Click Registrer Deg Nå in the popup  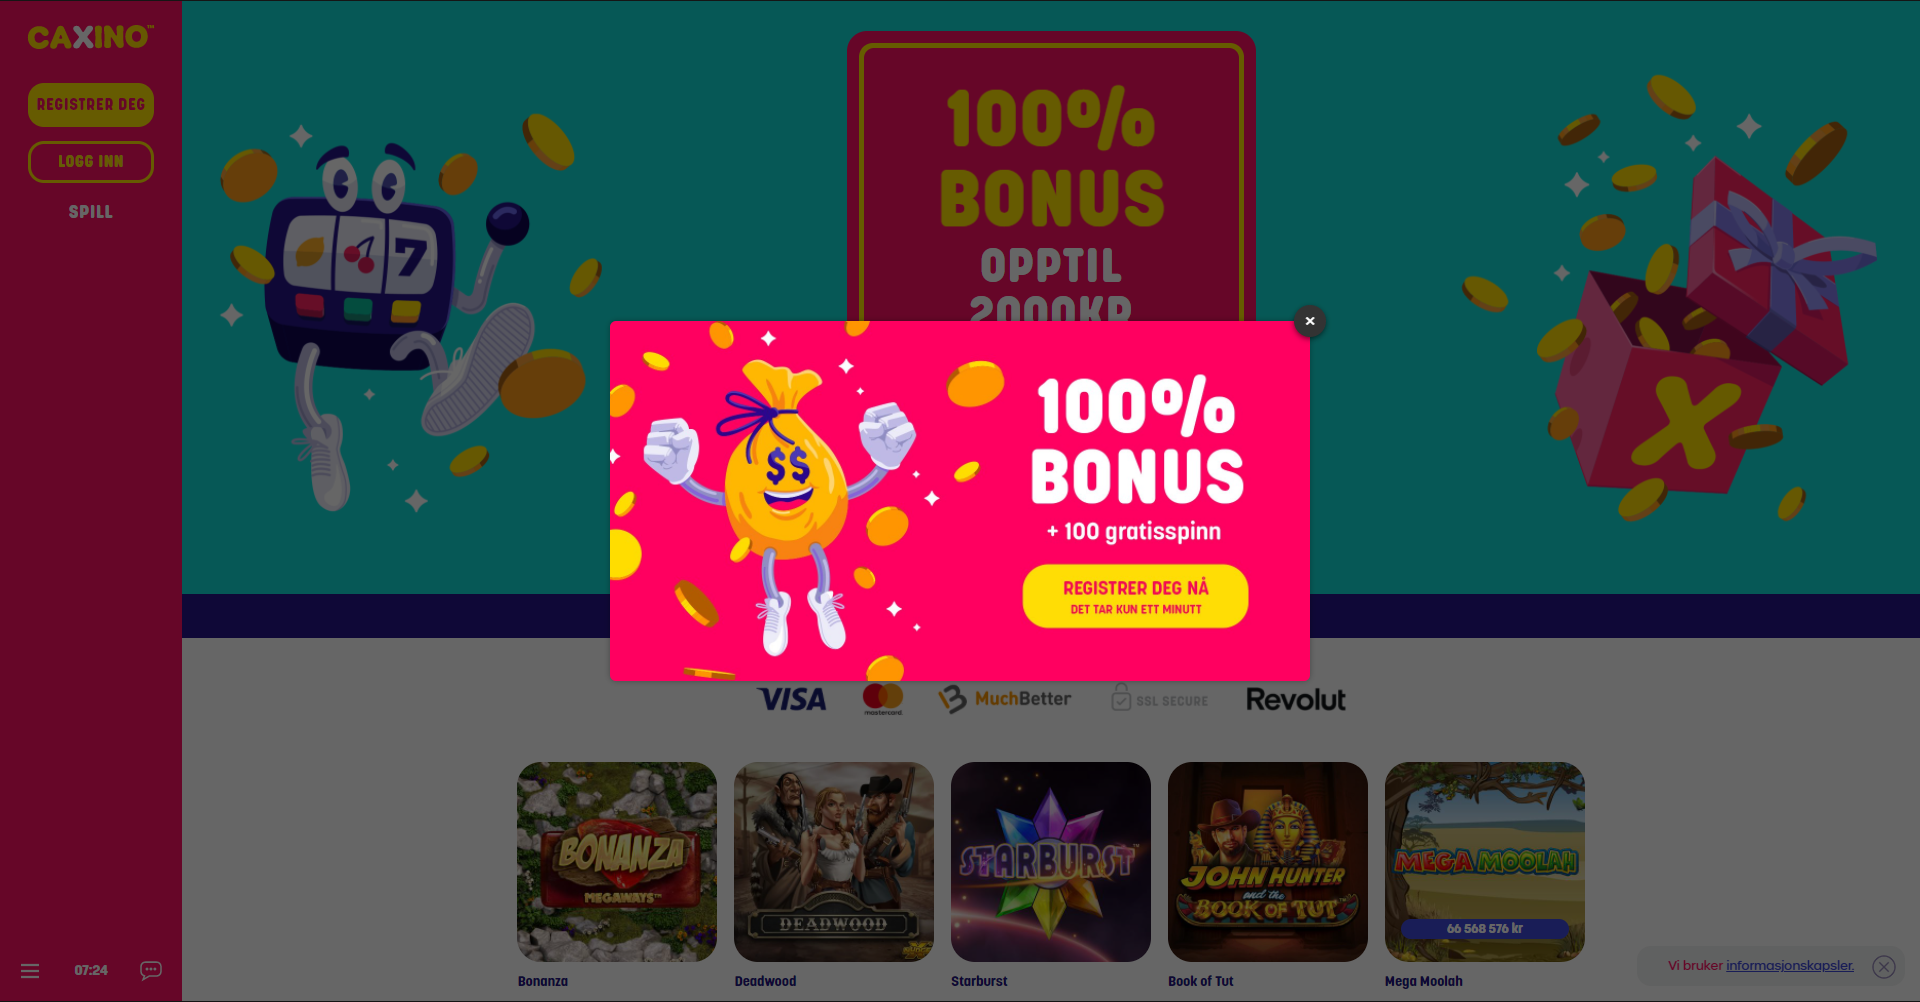(1135, 597)
